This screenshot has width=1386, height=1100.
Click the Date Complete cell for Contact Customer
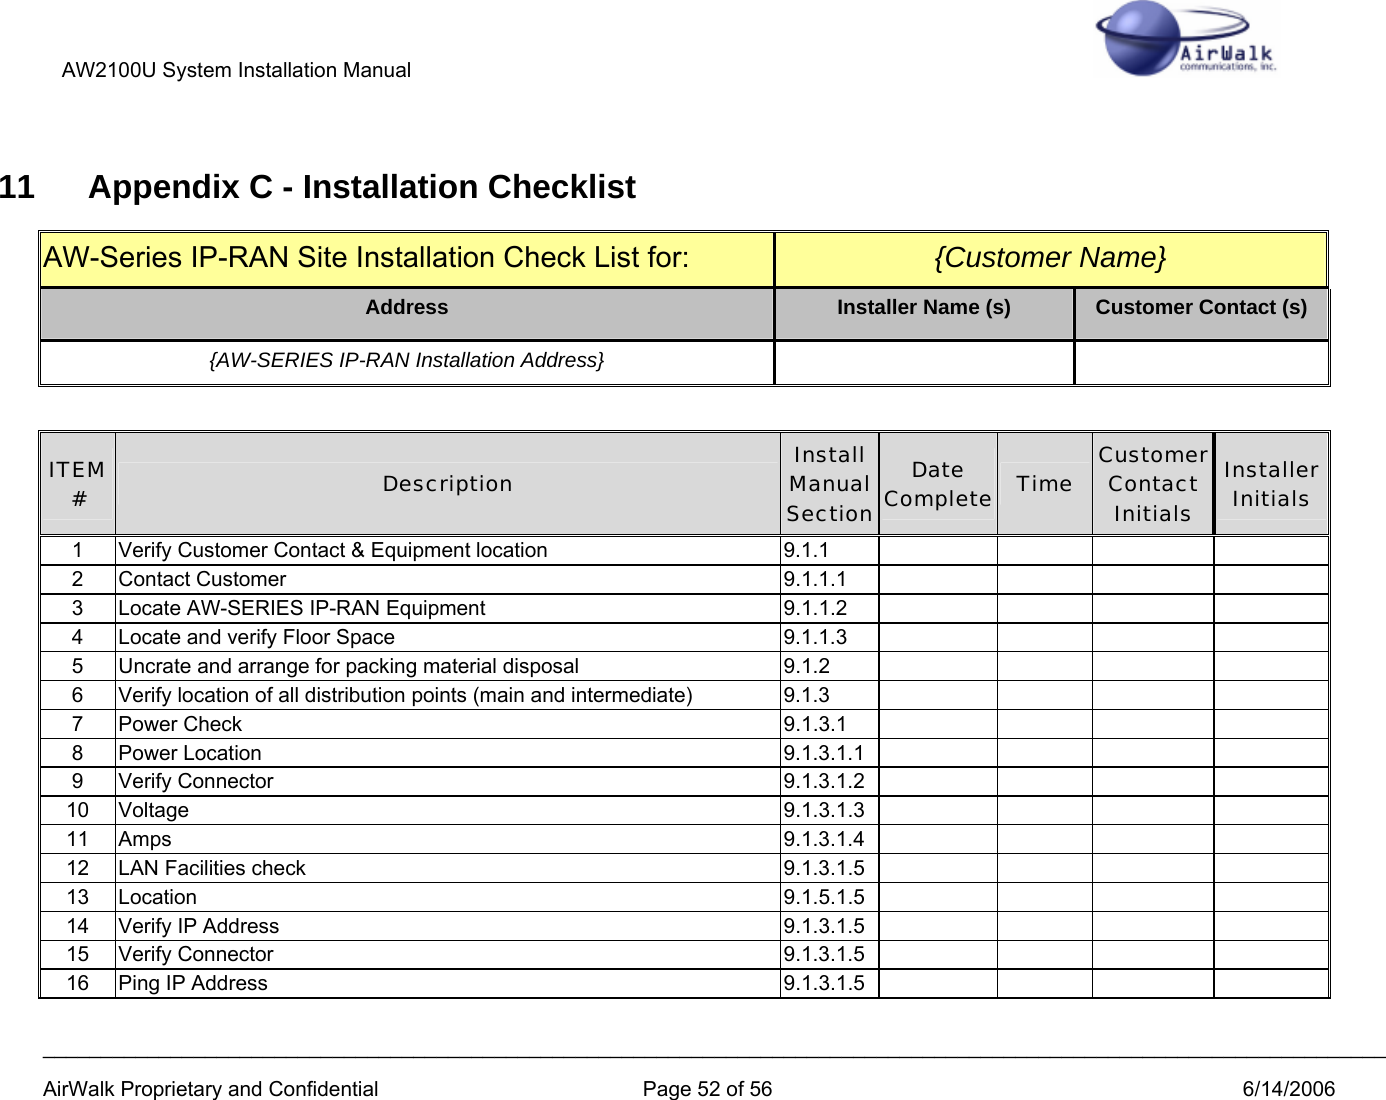click(938, 580)
